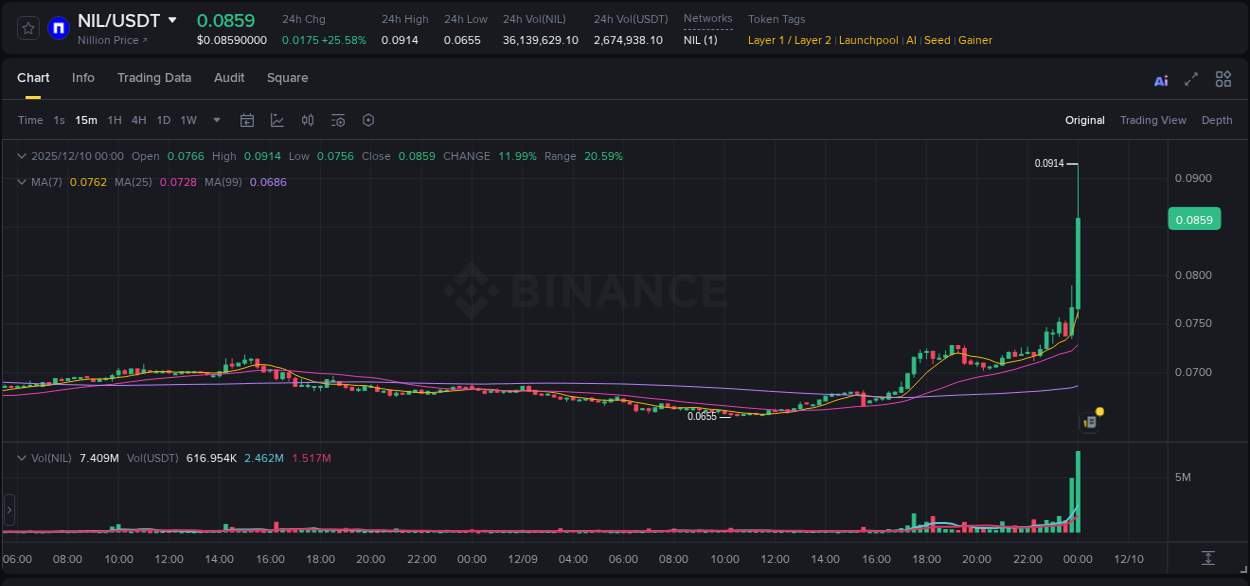This screenshot has width=1250, height=586.
Task: Collapse the OHLC info row
Action: (x=21, y=156)
